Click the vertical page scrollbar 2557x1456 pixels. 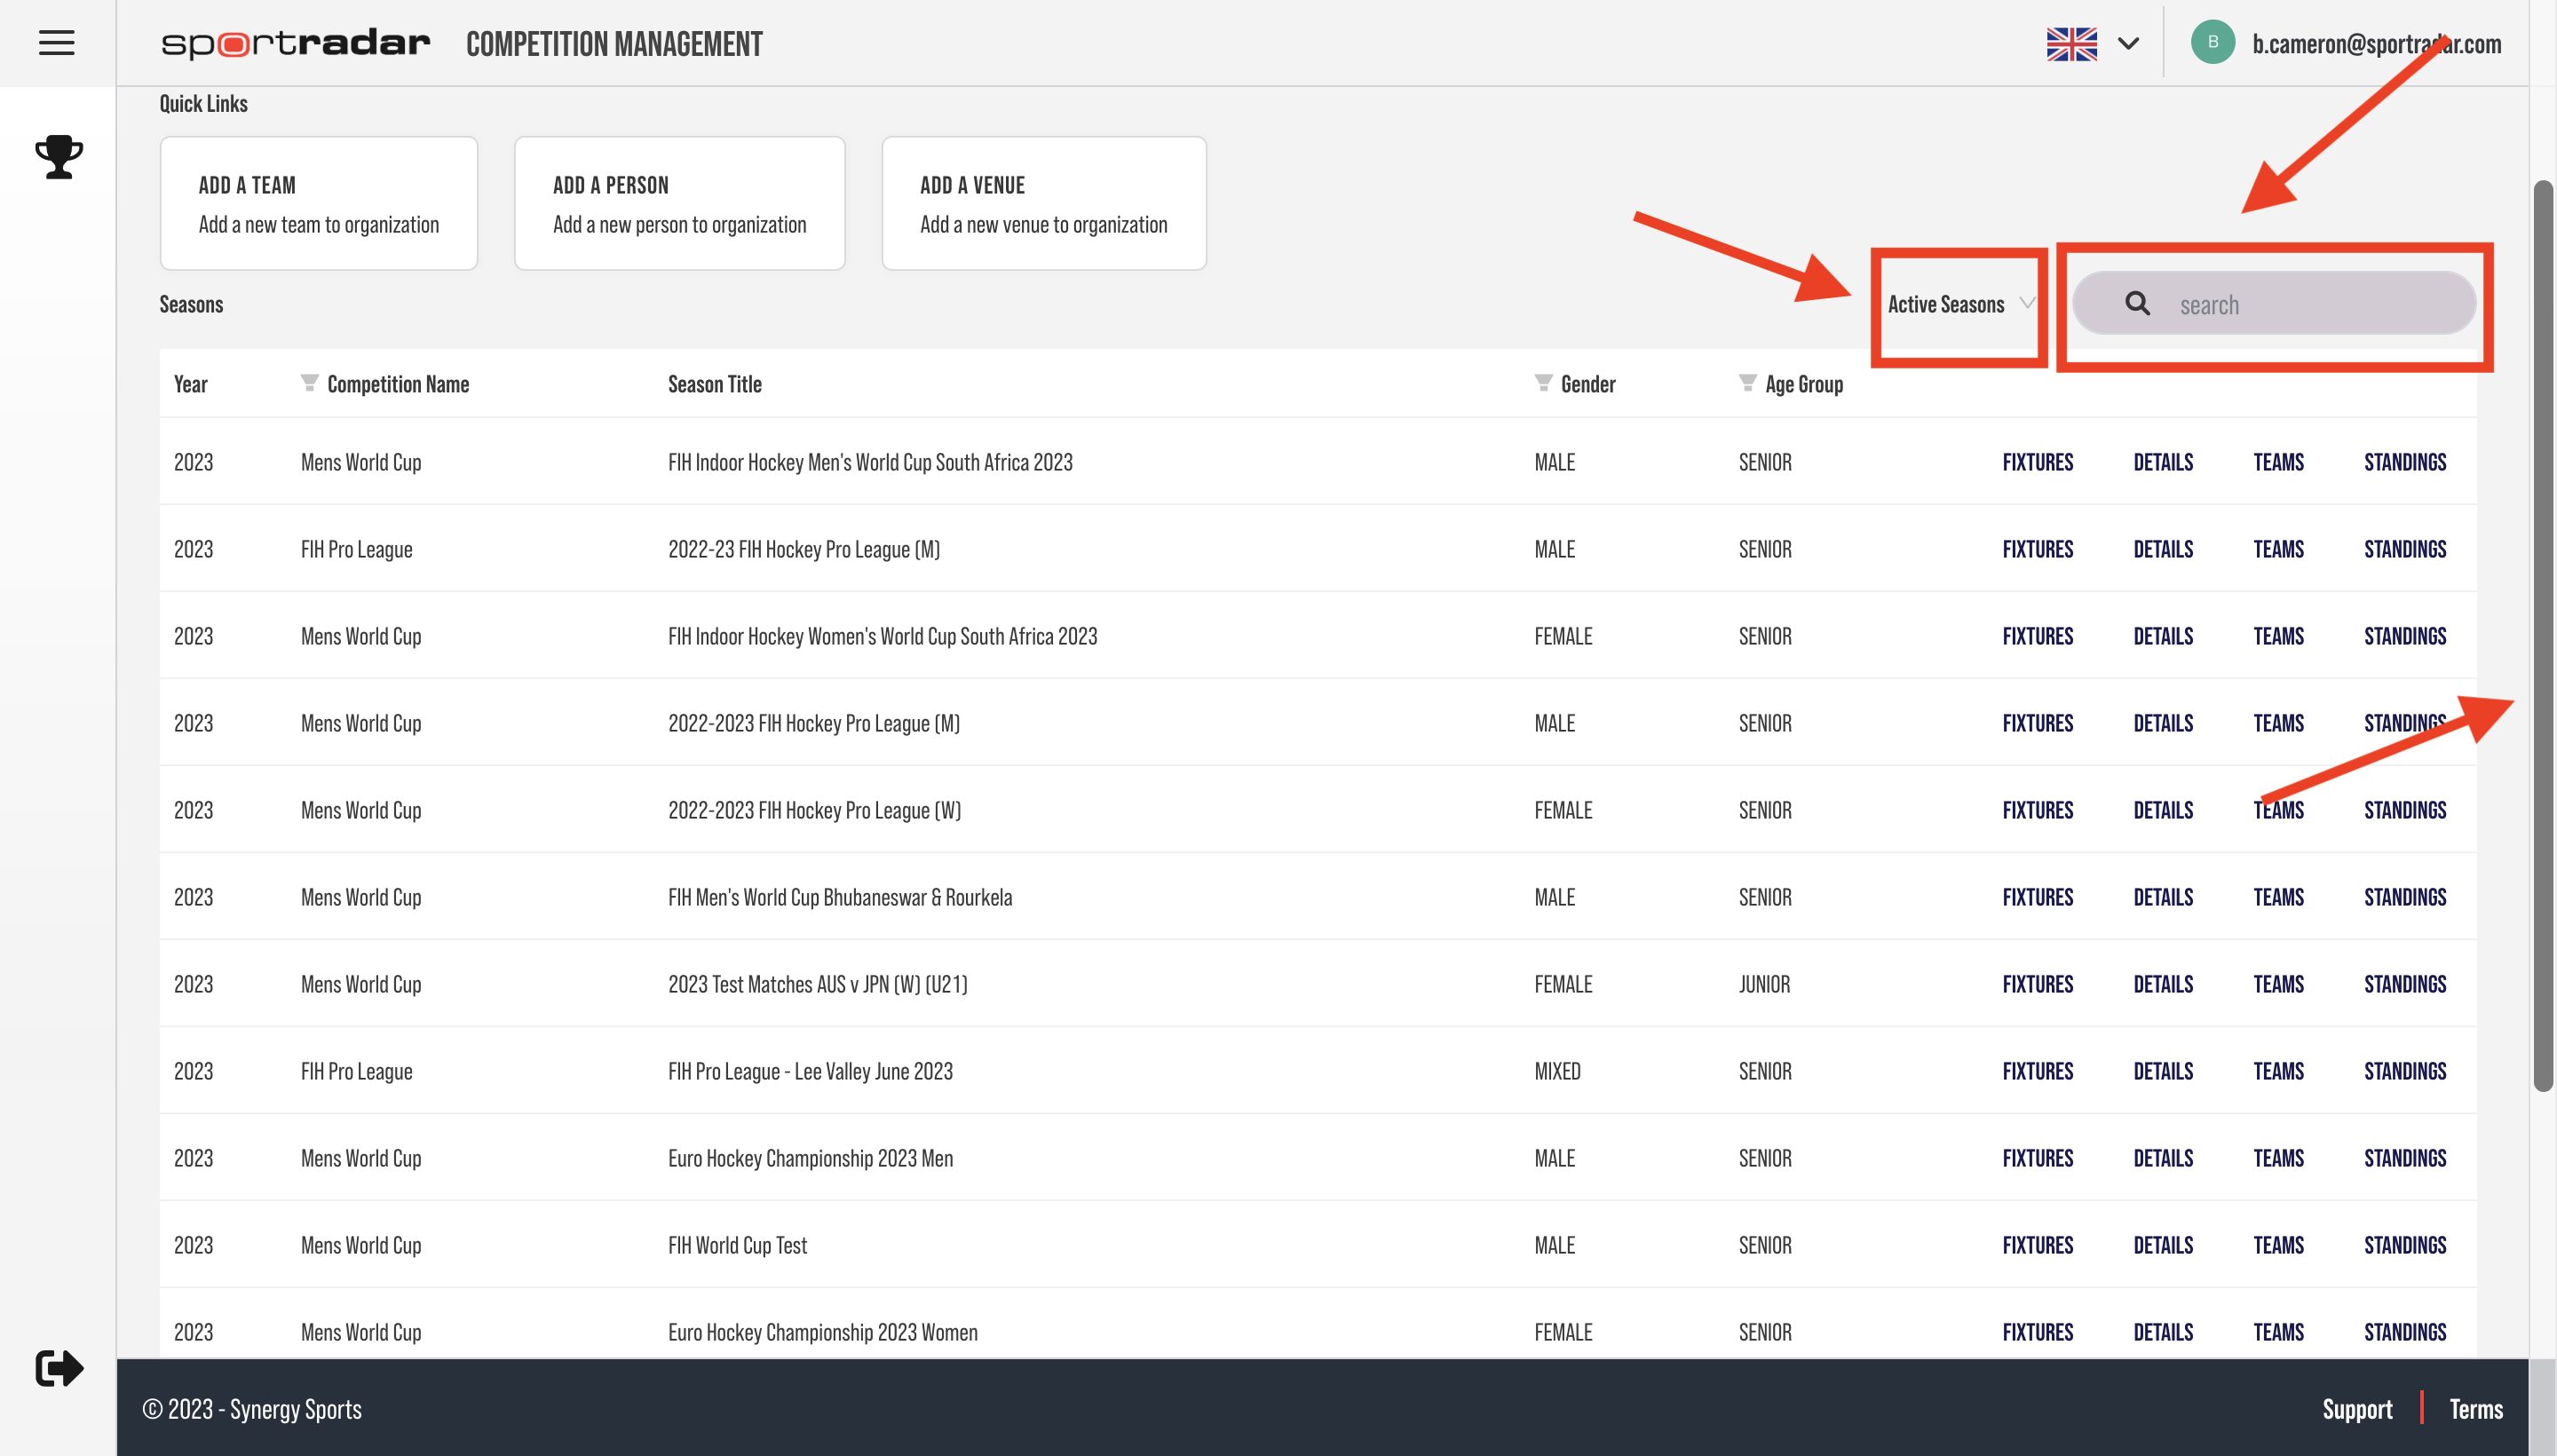(x=2543, y=636)
